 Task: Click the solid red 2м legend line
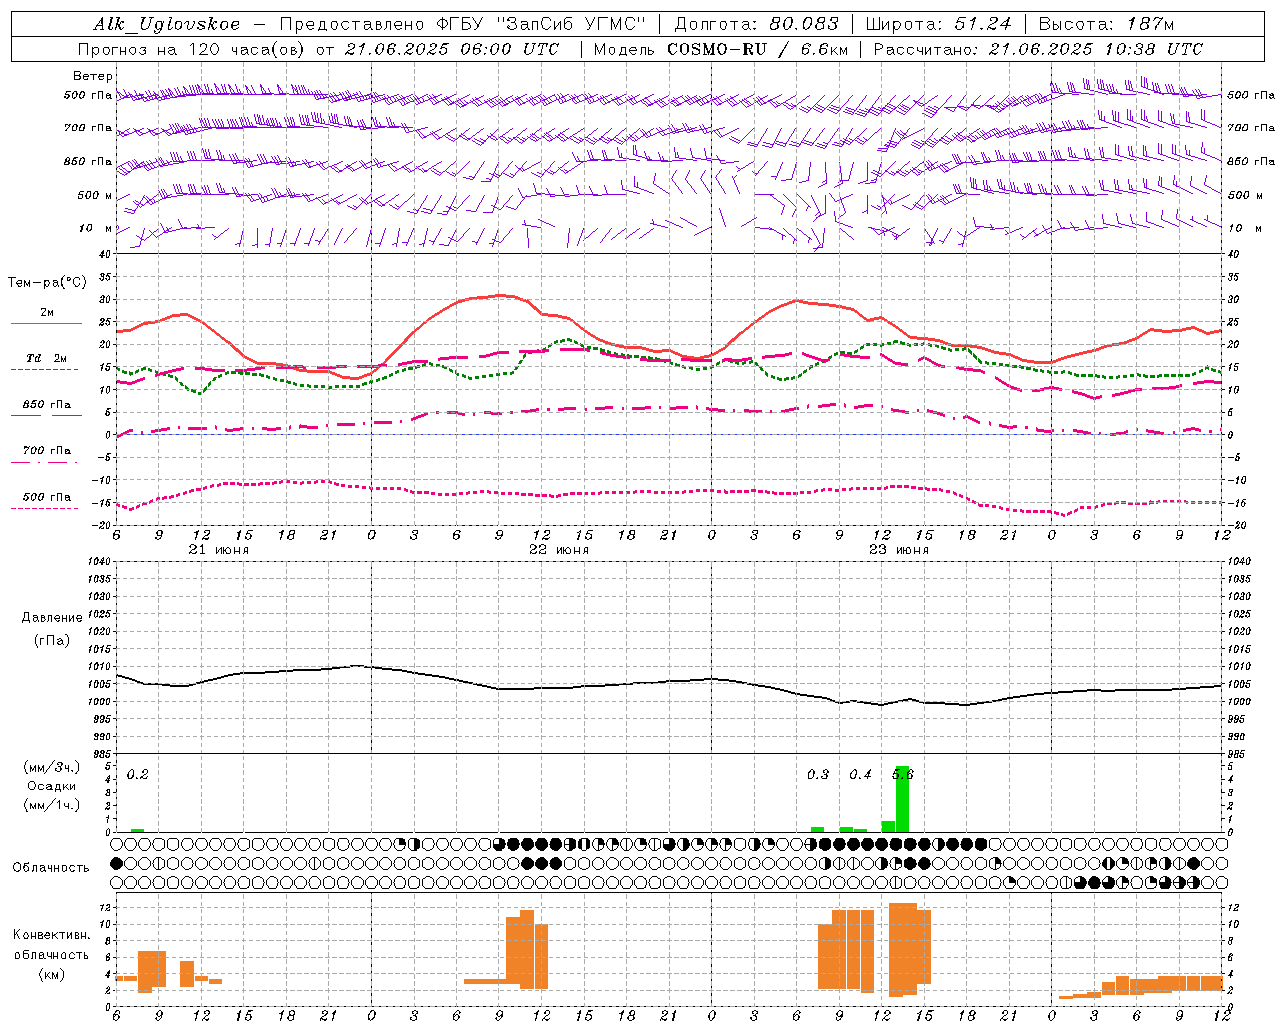click(x=46, y=324)
